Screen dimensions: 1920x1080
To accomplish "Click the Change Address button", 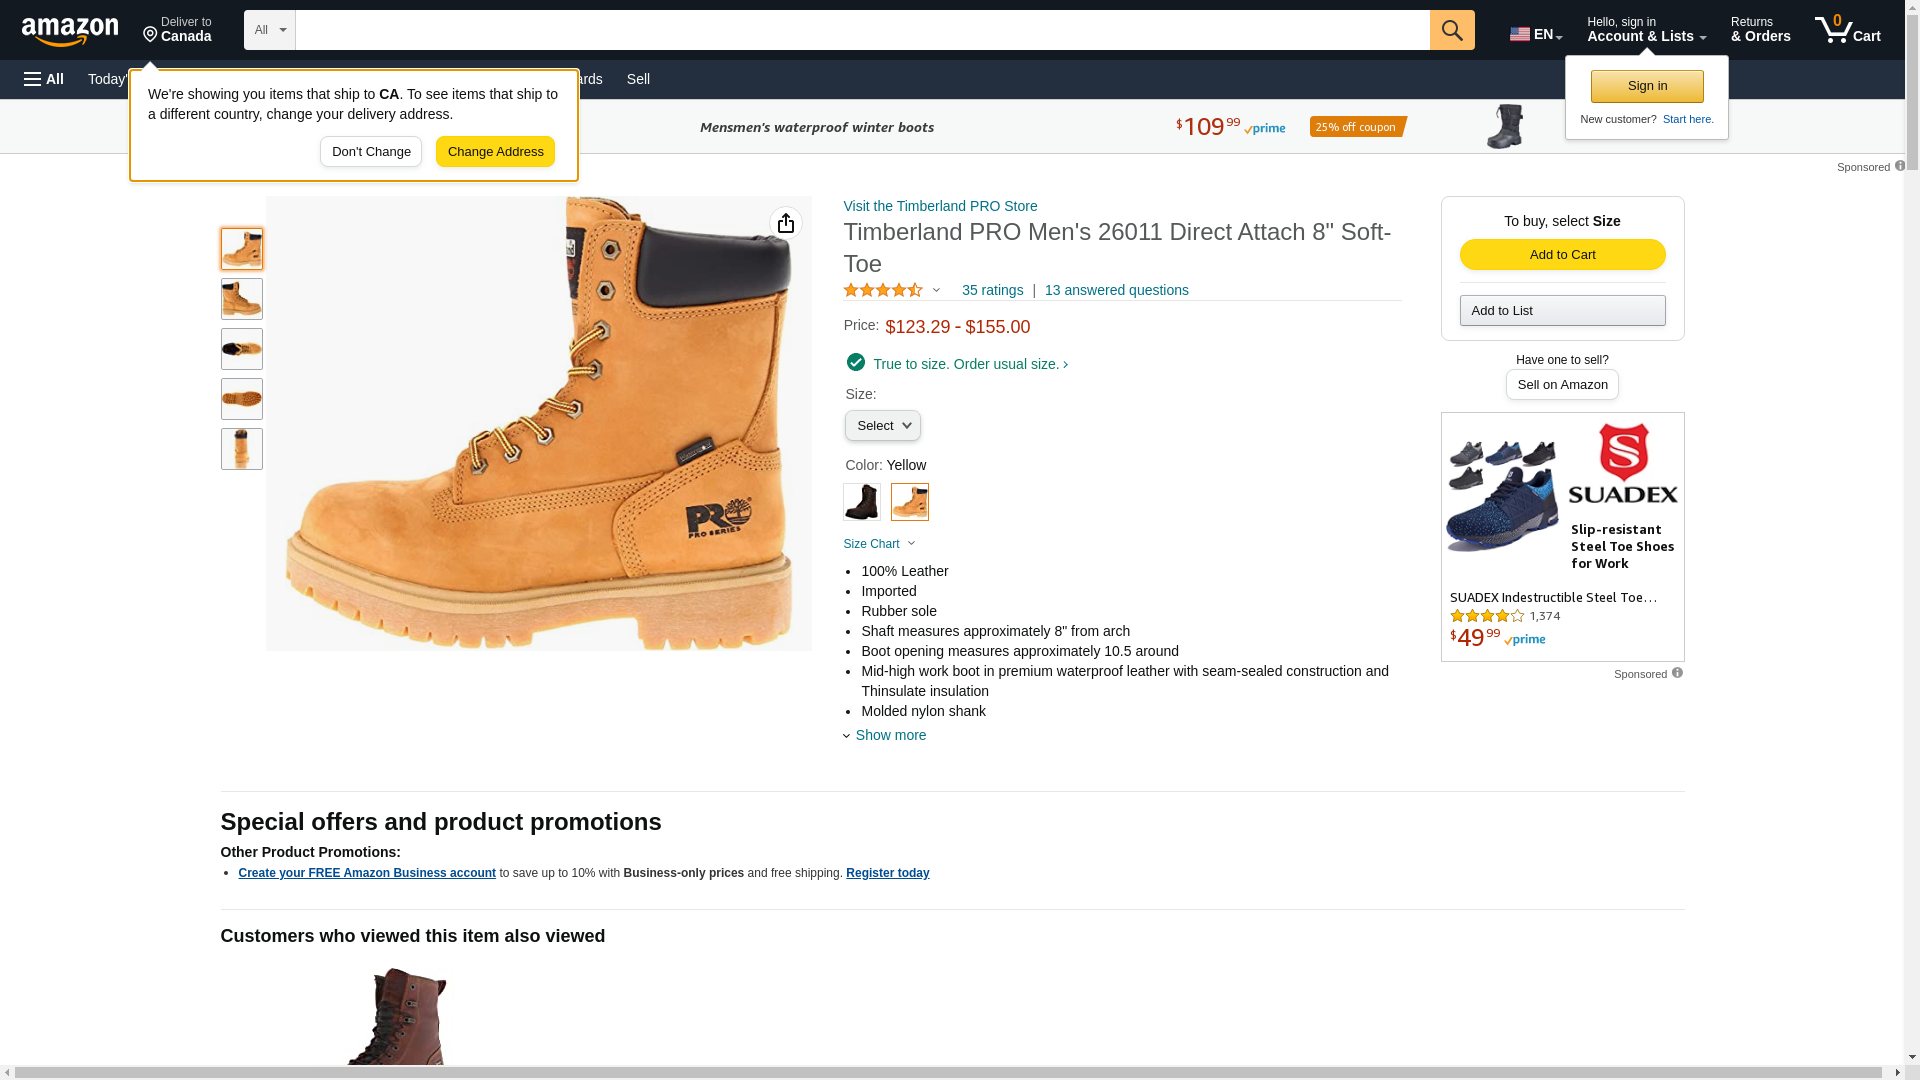I will coord(495,152).
